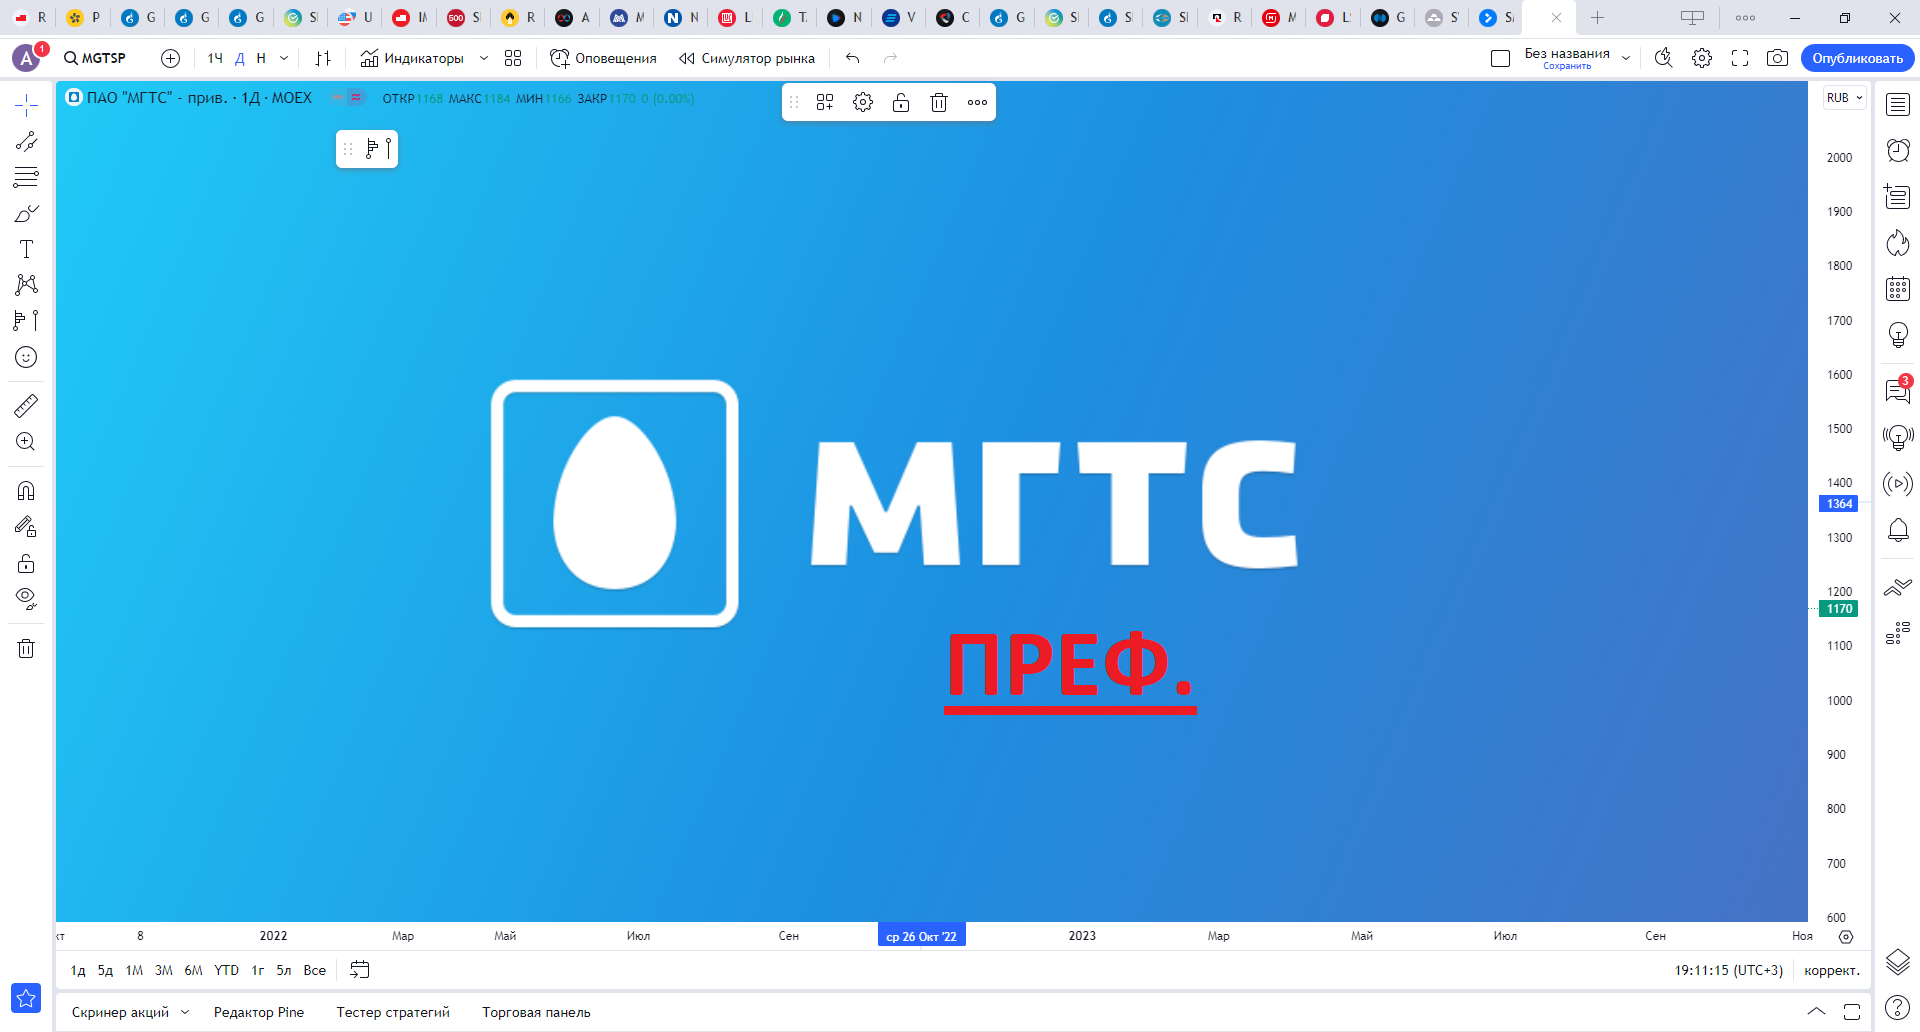1920x1032 pixels.
Task: Delete the selected drawing in floating toolbar
Action: click(939, 102)
